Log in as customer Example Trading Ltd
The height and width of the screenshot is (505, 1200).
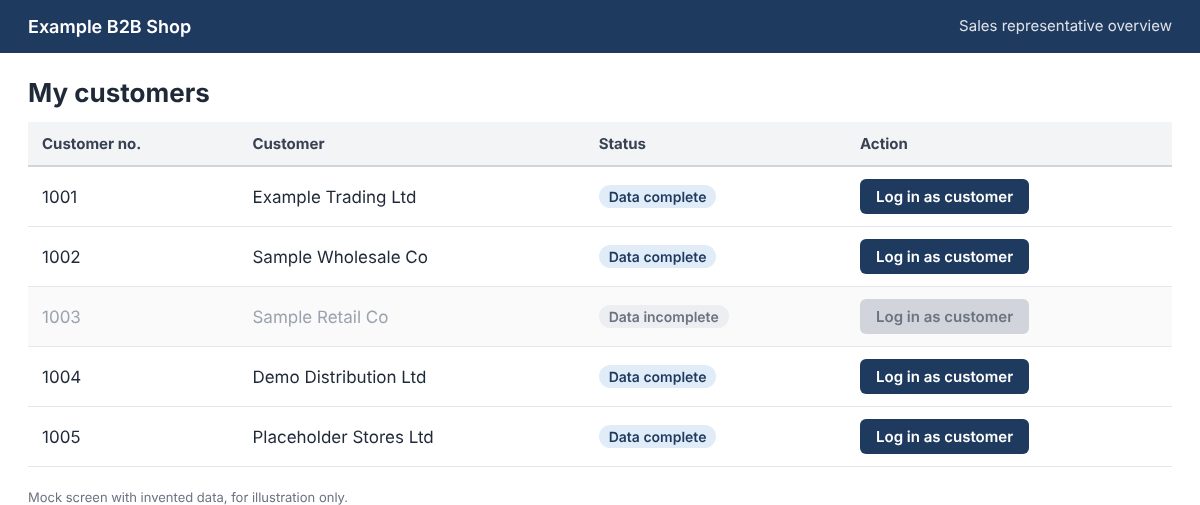944,197
